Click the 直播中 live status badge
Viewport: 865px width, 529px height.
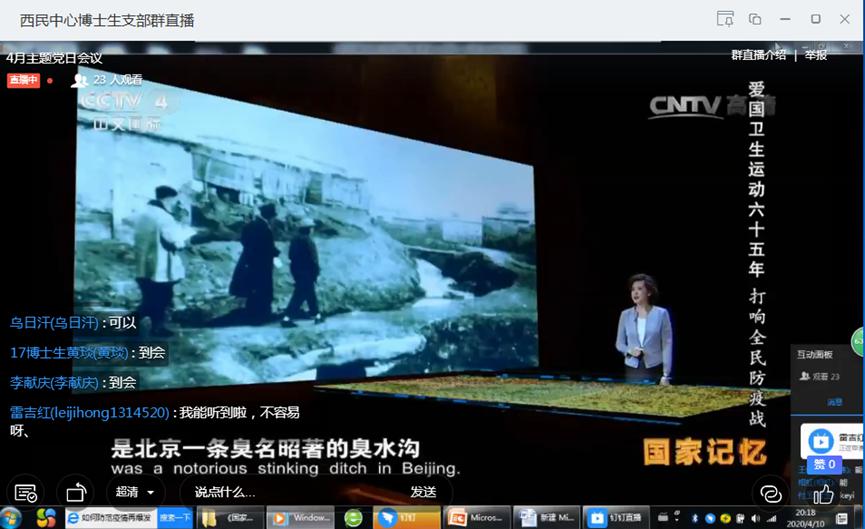tap(23, 80)
